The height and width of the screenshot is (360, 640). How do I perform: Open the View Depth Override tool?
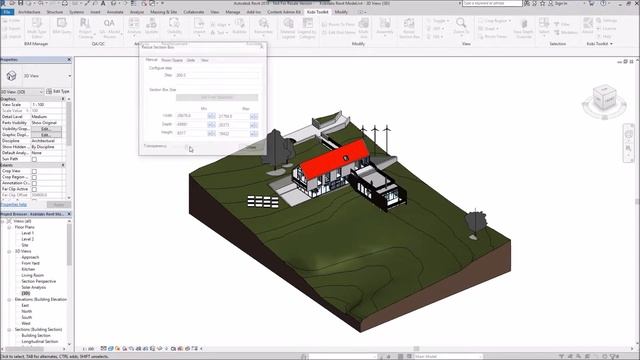tap(523, 28)
